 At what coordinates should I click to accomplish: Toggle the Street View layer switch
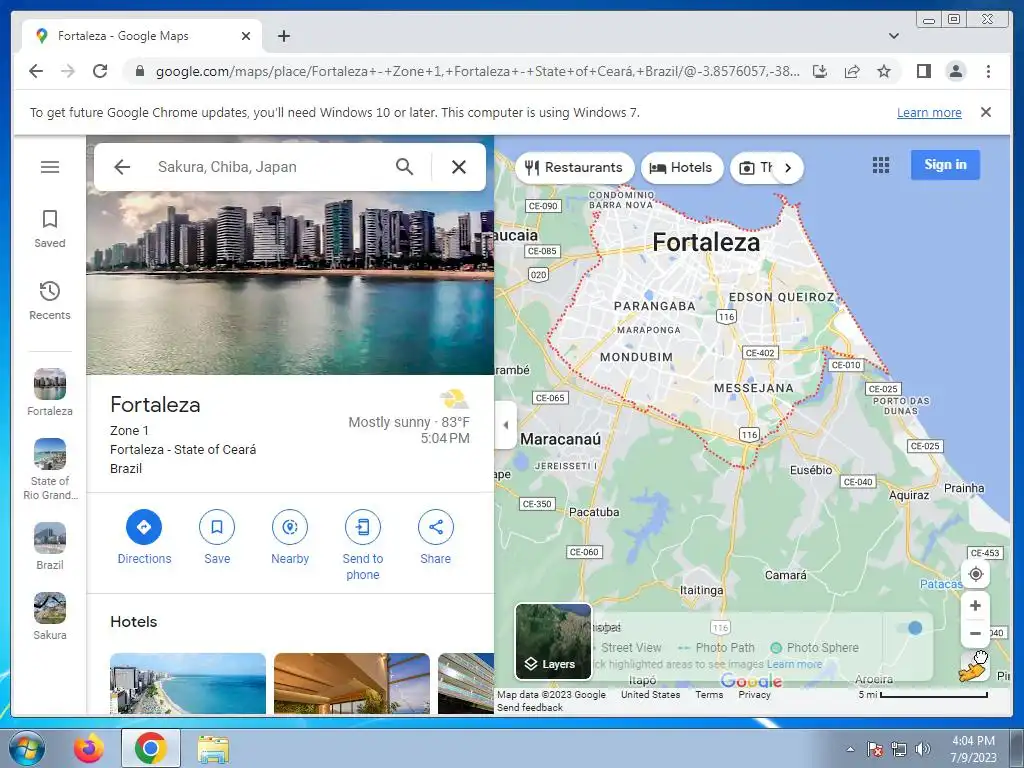click(909, 628)
